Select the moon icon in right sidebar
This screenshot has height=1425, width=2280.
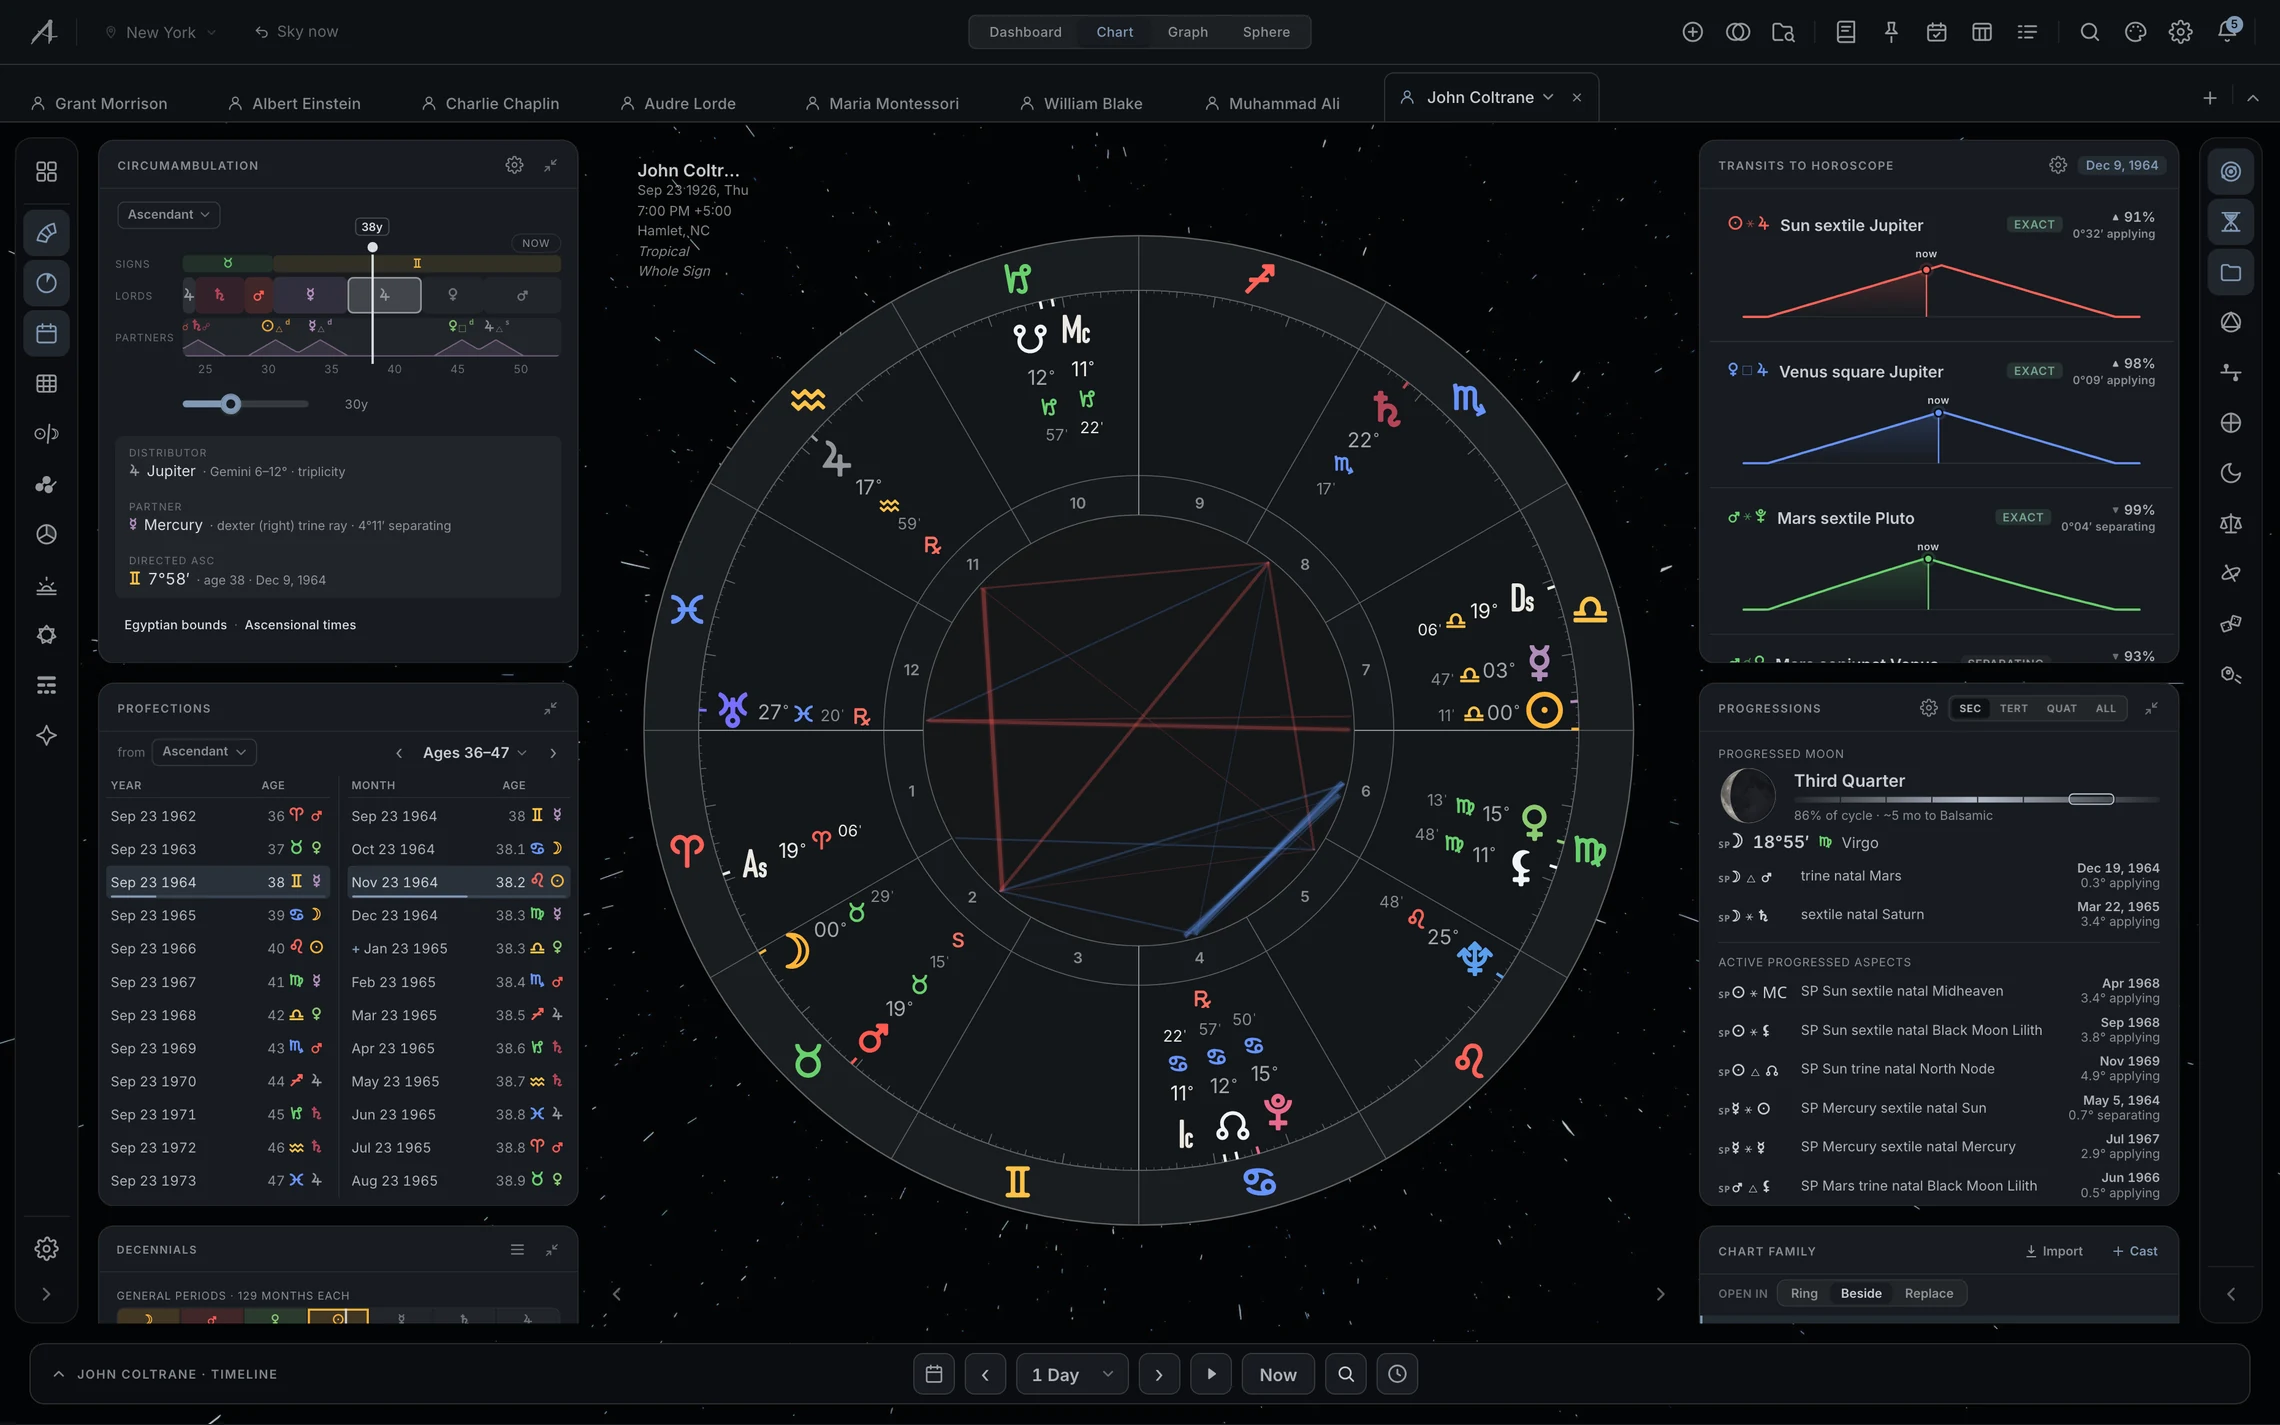click(2230, 473)
